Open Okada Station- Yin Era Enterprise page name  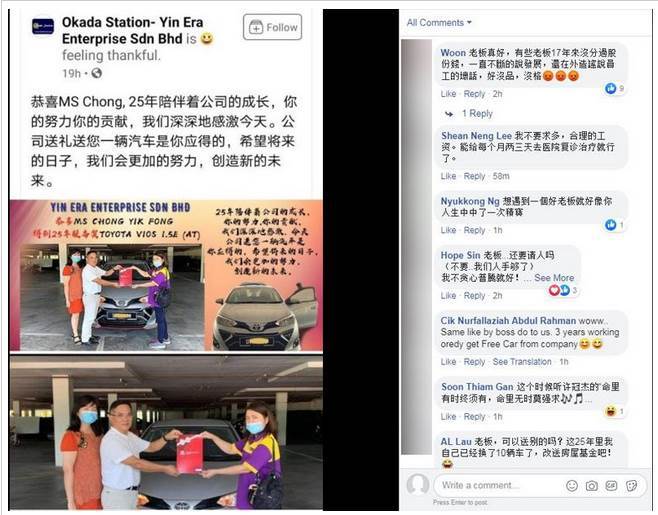click(133, 30)
